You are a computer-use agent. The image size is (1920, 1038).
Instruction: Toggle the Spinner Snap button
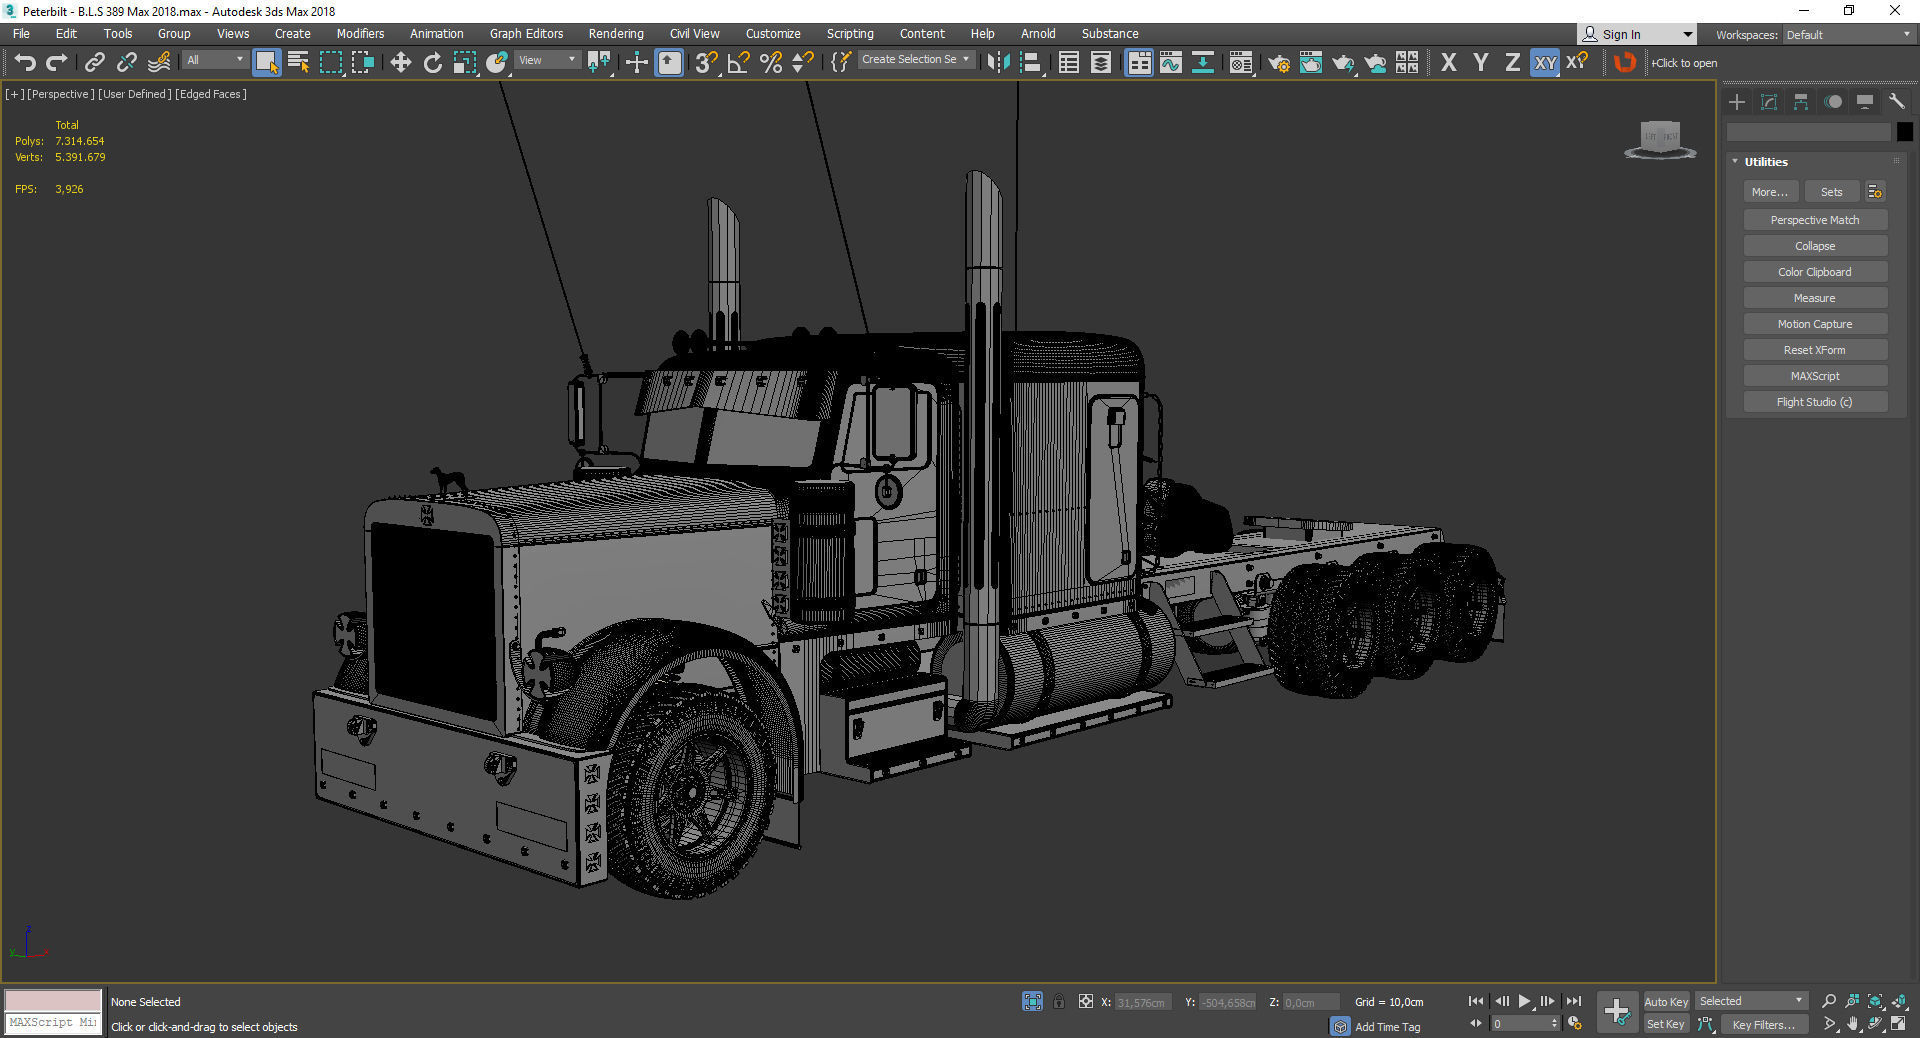(802, 63)
